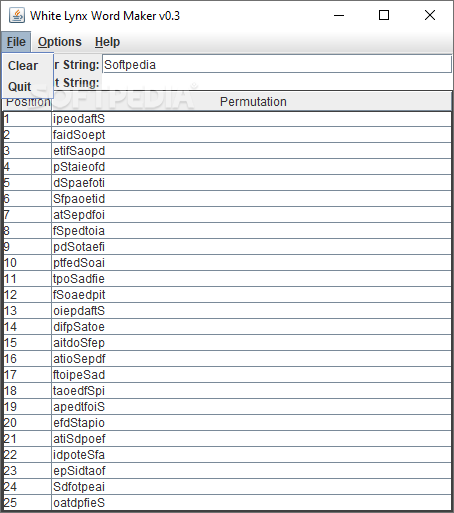
Task: Select permutation oiepdaftS
Action: click(251, 311)
